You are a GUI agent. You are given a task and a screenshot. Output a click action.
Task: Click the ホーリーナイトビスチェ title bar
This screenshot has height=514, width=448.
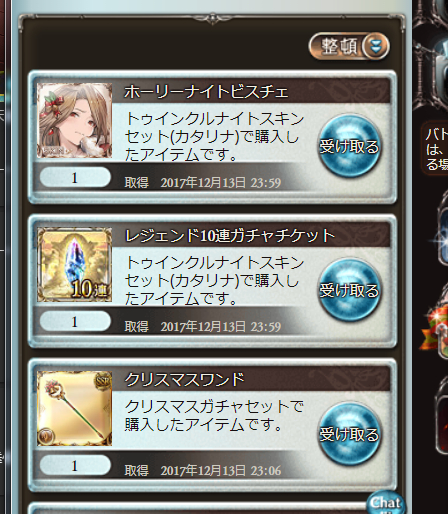point(251,91)
